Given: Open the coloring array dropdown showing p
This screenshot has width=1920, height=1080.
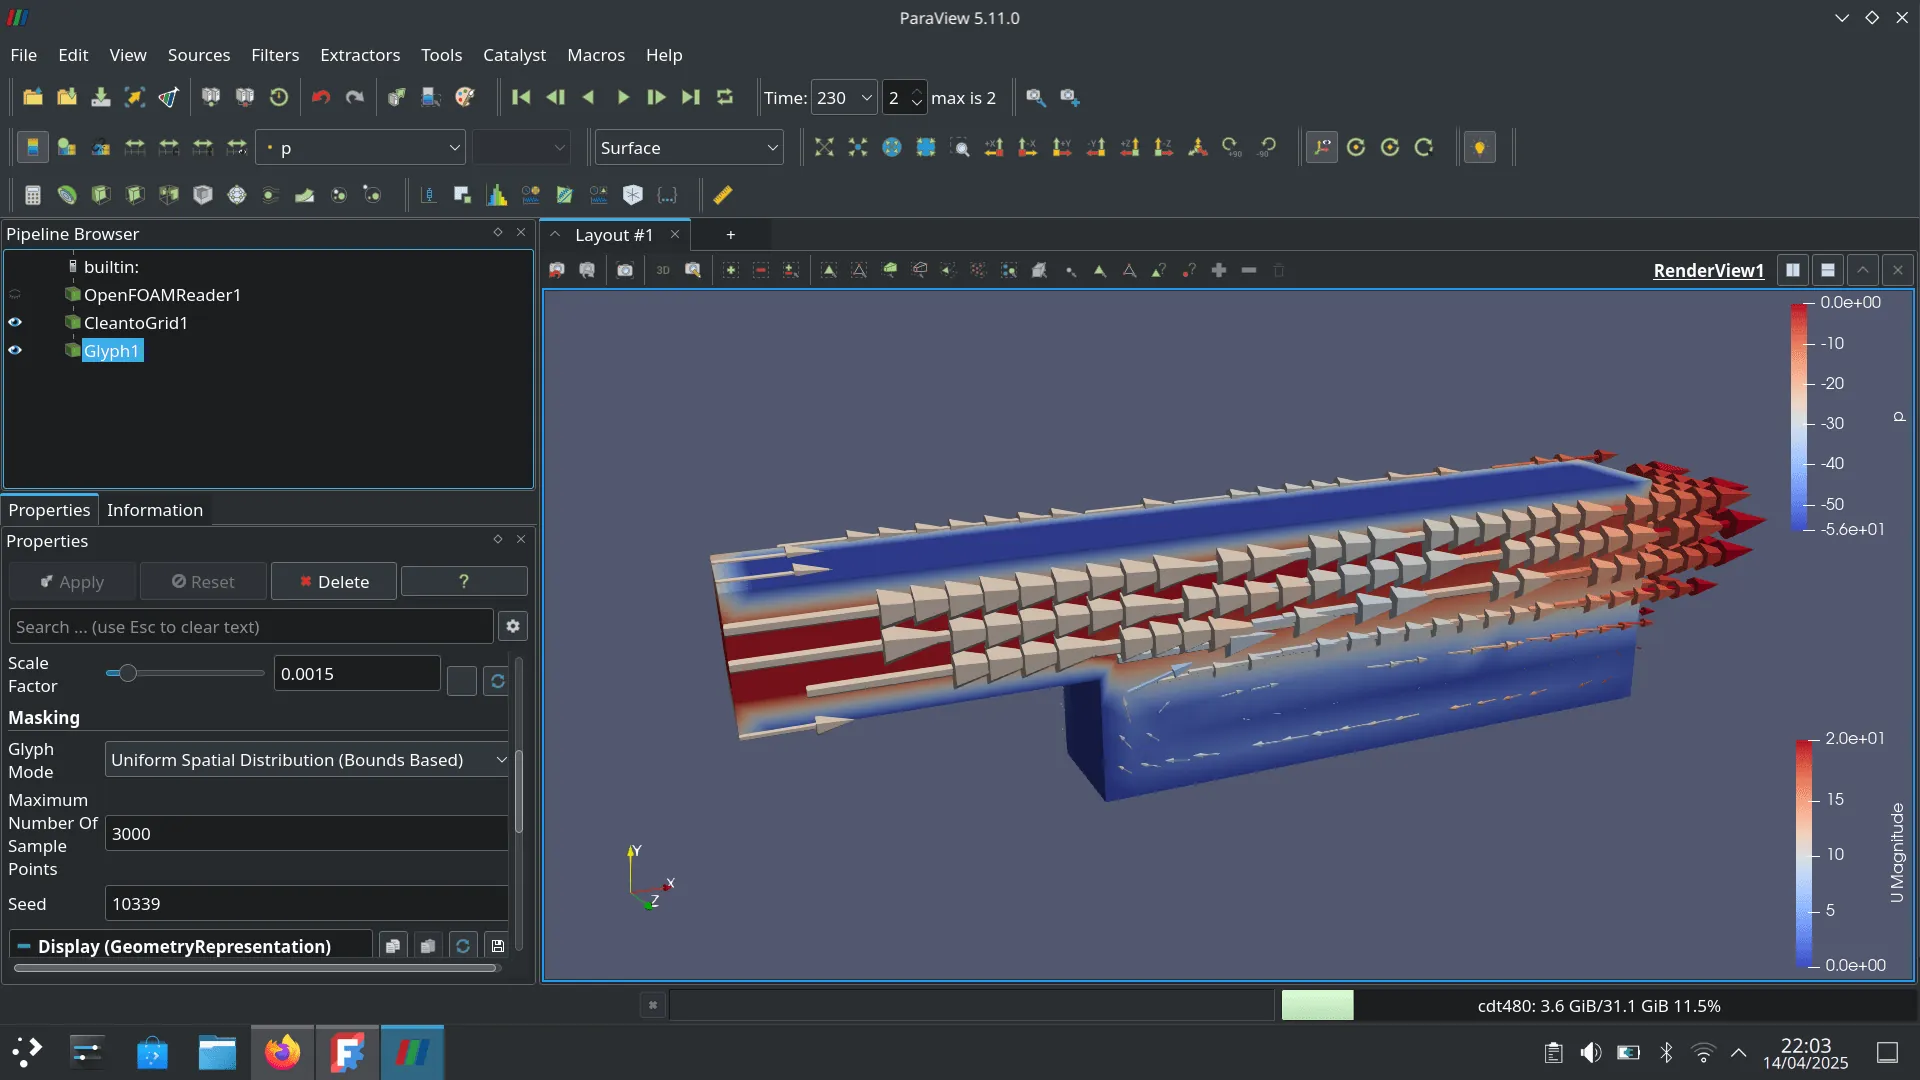Looking at the screenshot, I should (360, 148).
